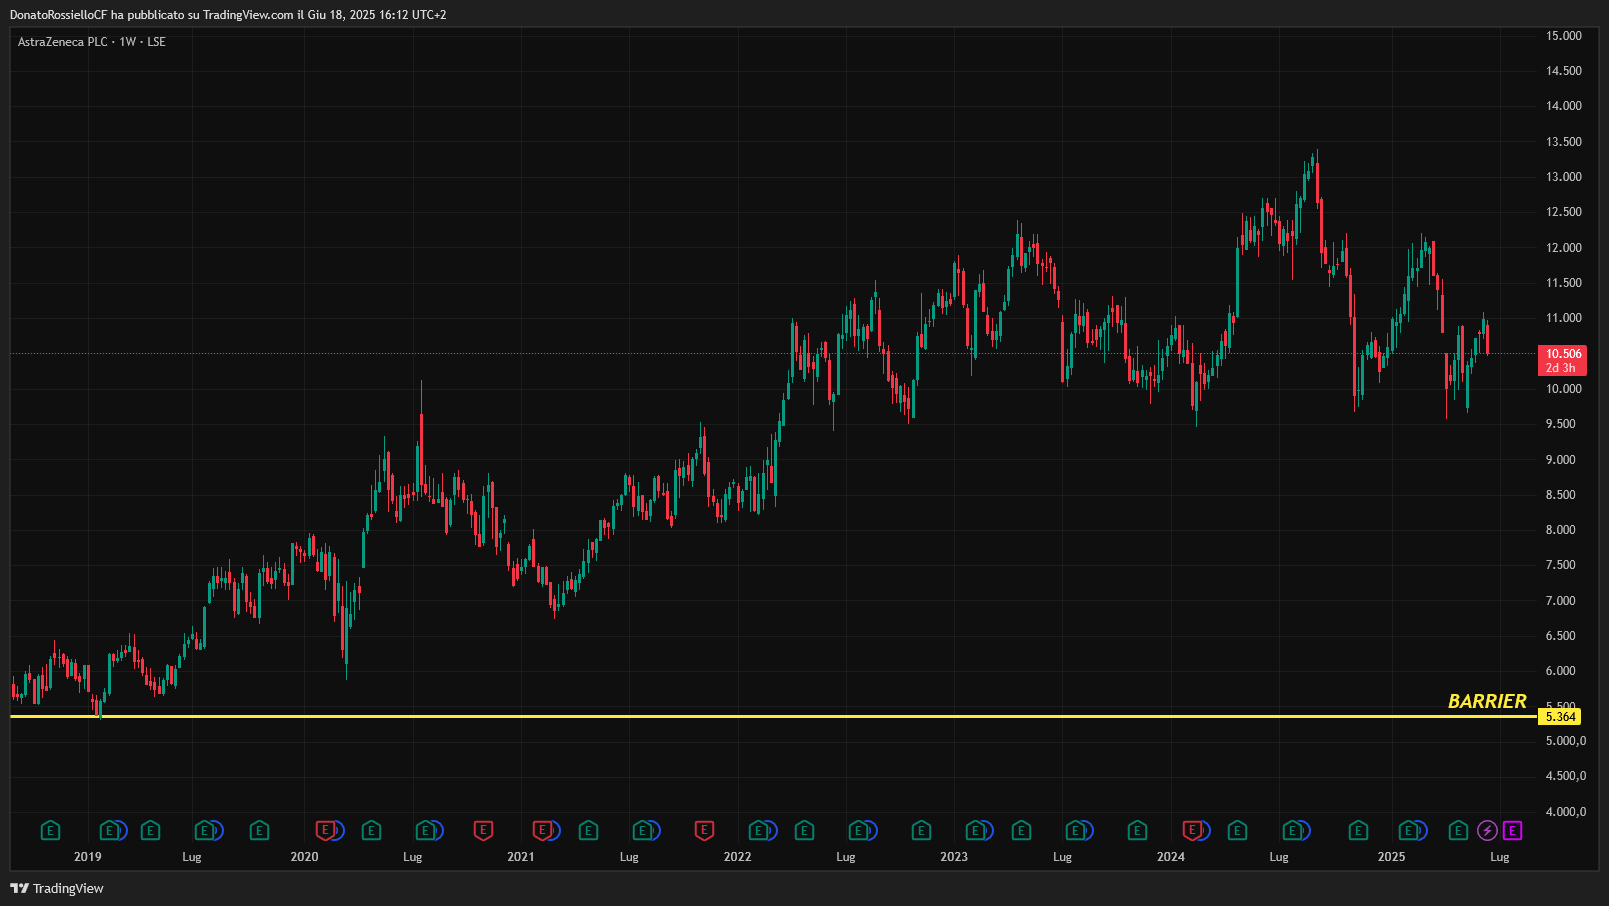Click the 5.000,0 price axis label
Screen dimensions: 1609x906
[1566, 741]
